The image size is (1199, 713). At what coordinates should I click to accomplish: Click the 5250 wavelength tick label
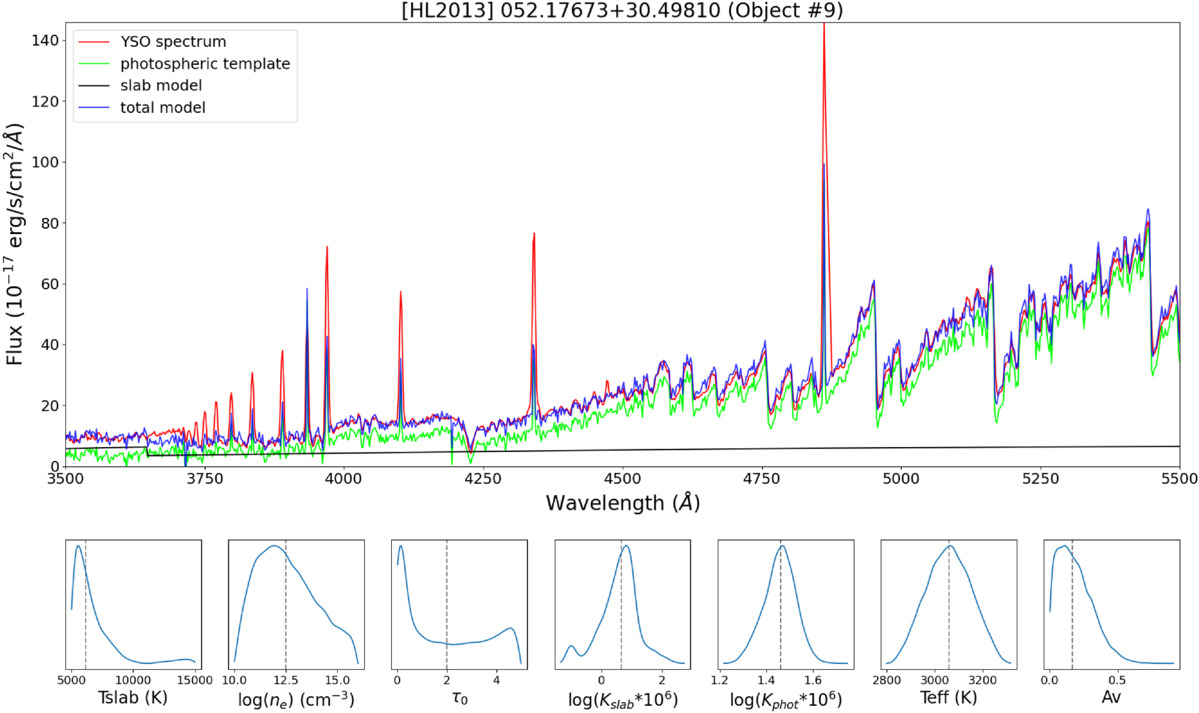click(x=1041, y=479)
